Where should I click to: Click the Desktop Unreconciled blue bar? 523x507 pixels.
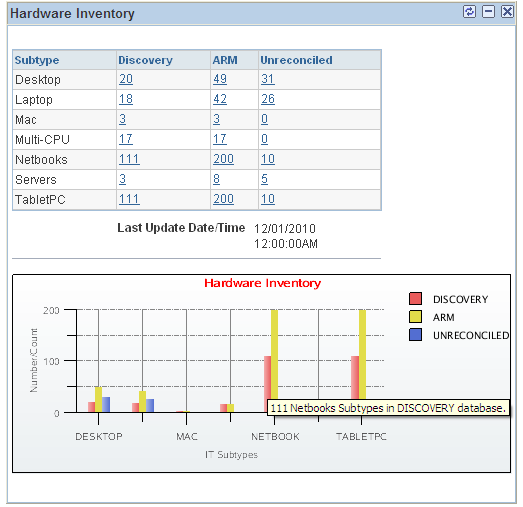coord(106,405)
